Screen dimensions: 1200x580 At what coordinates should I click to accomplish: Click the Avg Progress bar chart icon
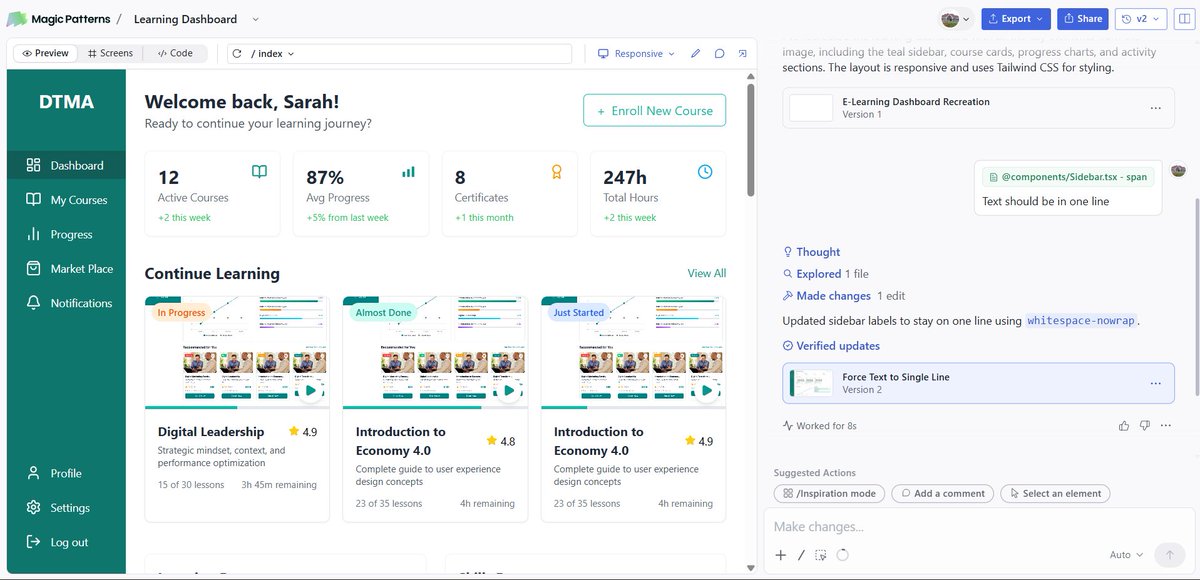click(408, 172)
